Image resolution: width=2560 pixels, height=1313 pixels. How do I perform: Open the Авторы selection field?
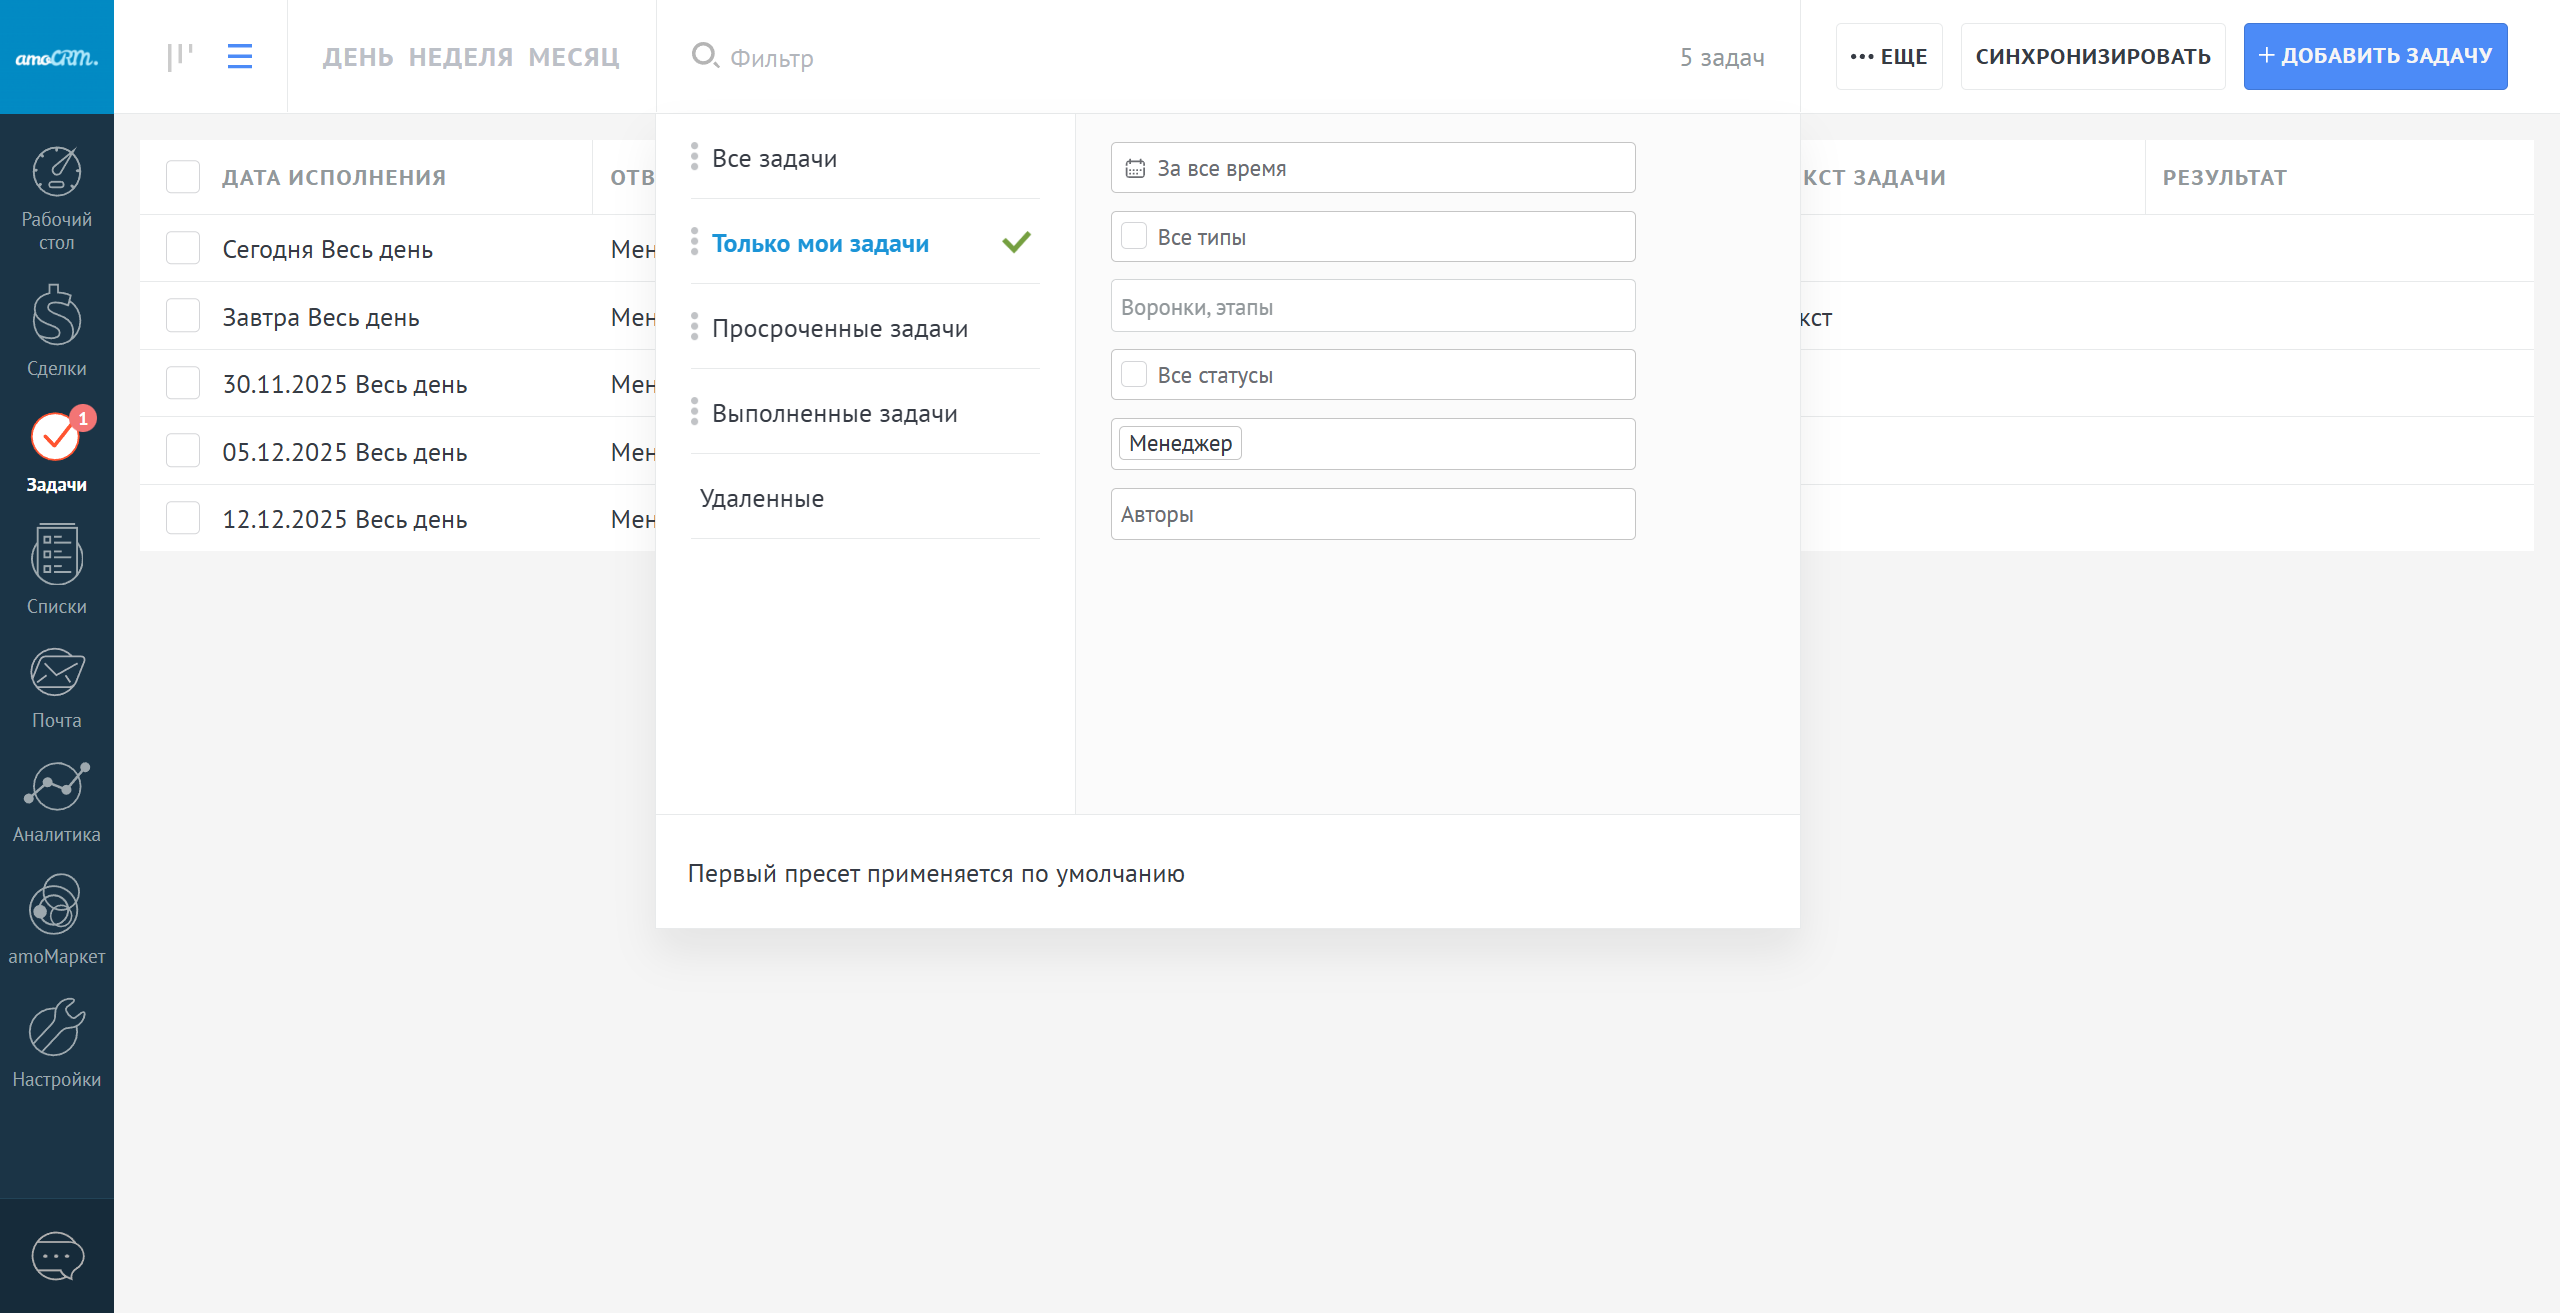click(1372, 514)
